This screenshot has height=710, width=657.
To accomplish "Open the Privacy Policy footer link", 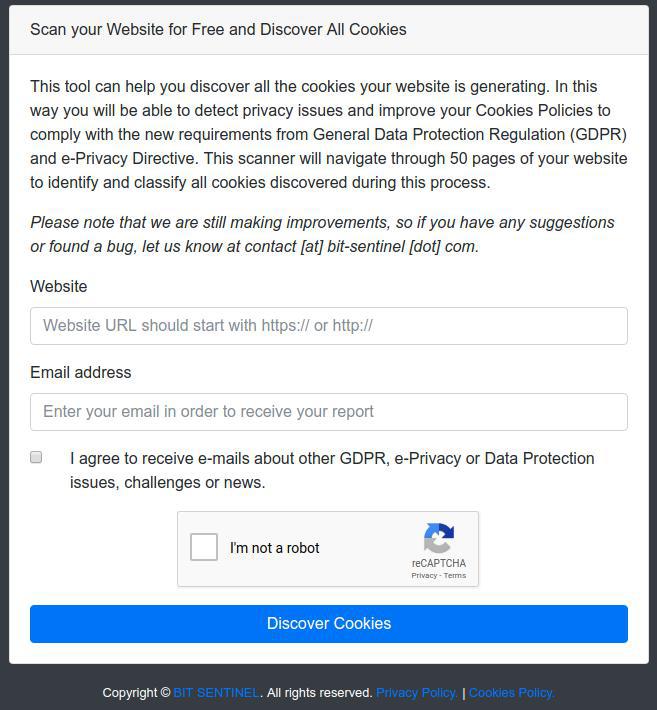I will pyautogui.click(x=417, y=693).
